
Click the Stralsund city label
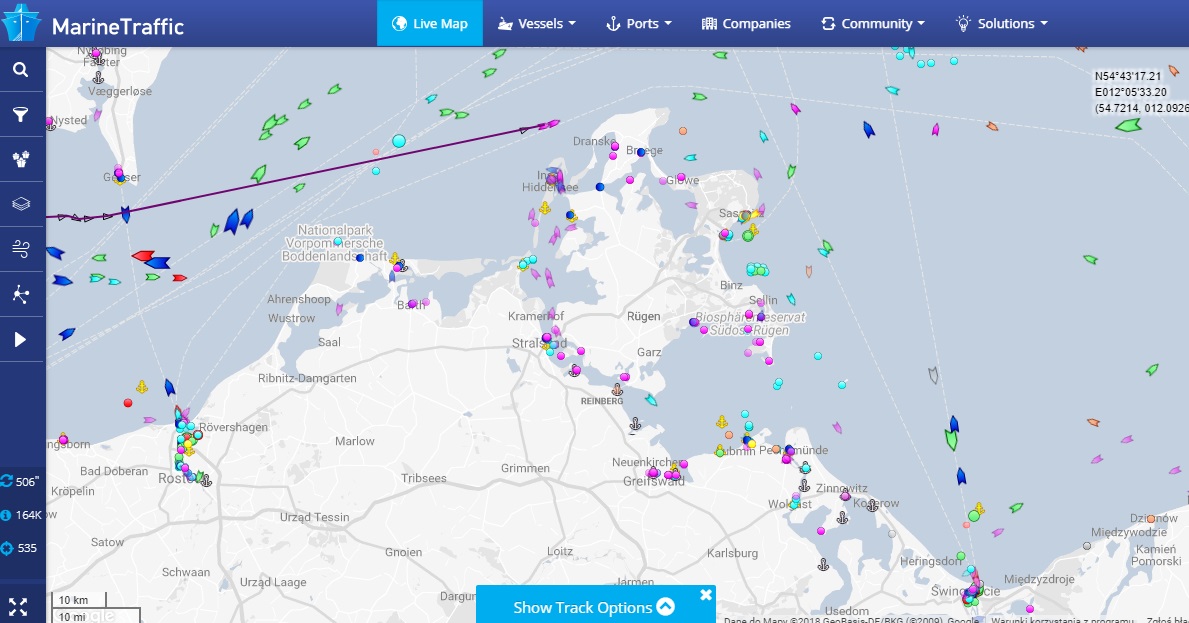point(538,343)
